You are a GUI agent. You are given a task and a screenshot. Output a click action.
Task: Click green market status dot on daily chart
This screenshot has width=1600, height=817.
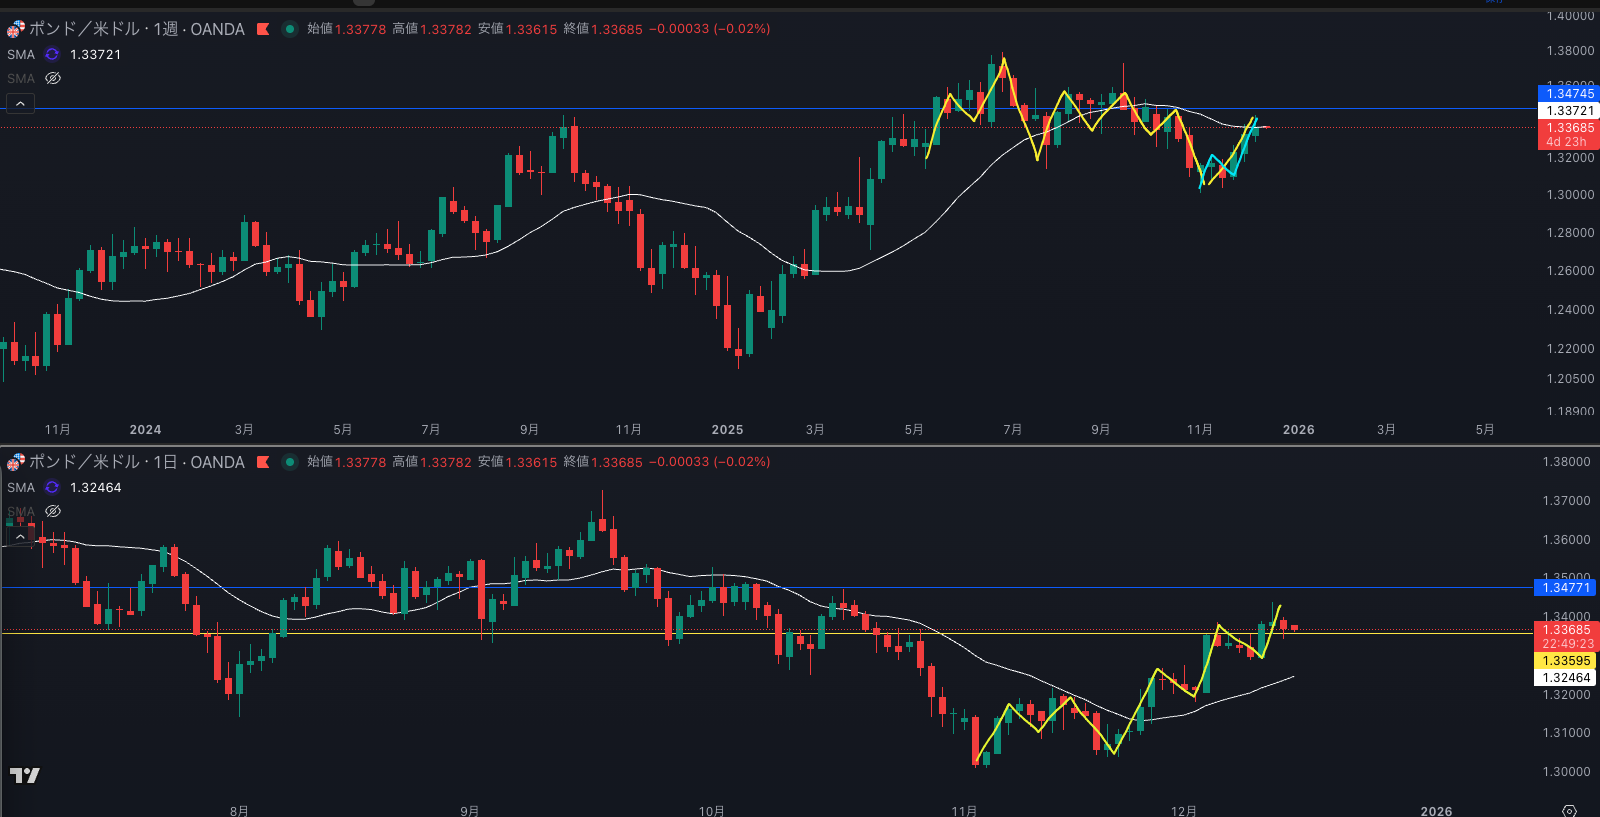pyautogui.click(x=289, y=462)
